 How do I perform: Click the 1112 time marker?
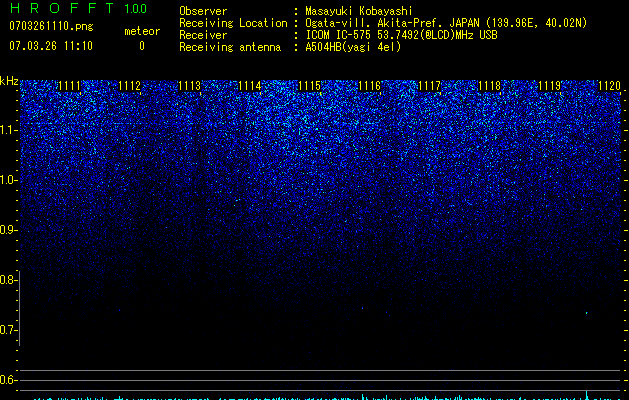[x=130, y=86]
